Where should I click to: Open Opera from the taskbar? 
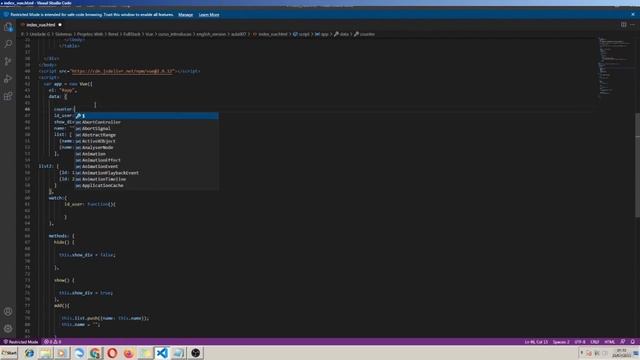112,353
